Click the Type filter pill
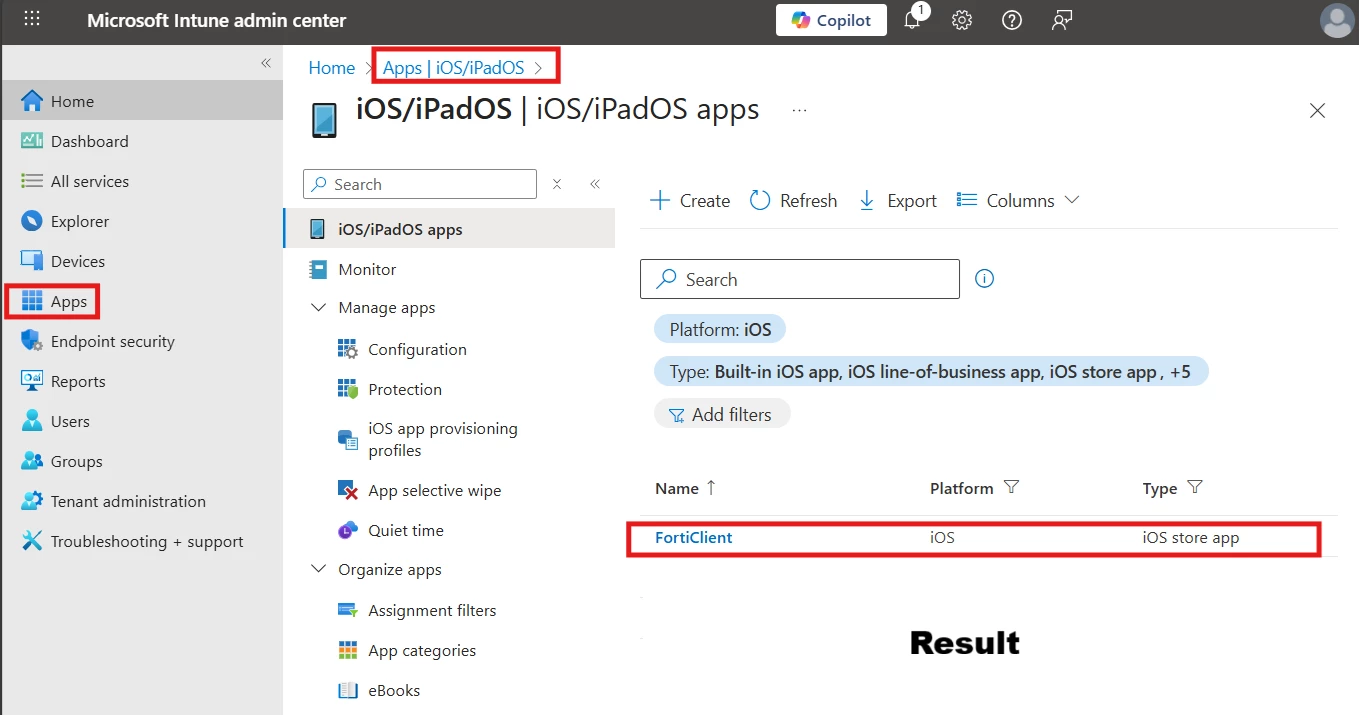Screen dimensions: 1360x715 point(931,371)
